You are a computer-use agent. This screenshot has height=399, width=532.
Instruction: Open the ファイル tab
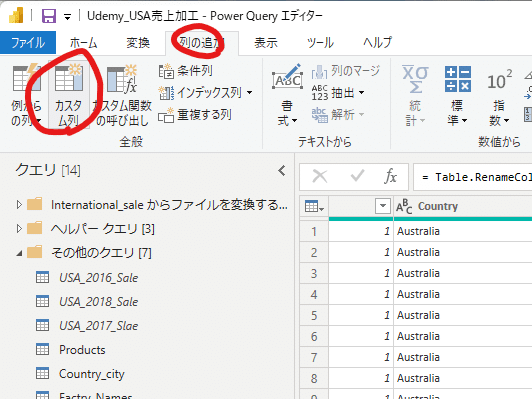[x=28, y=43]
